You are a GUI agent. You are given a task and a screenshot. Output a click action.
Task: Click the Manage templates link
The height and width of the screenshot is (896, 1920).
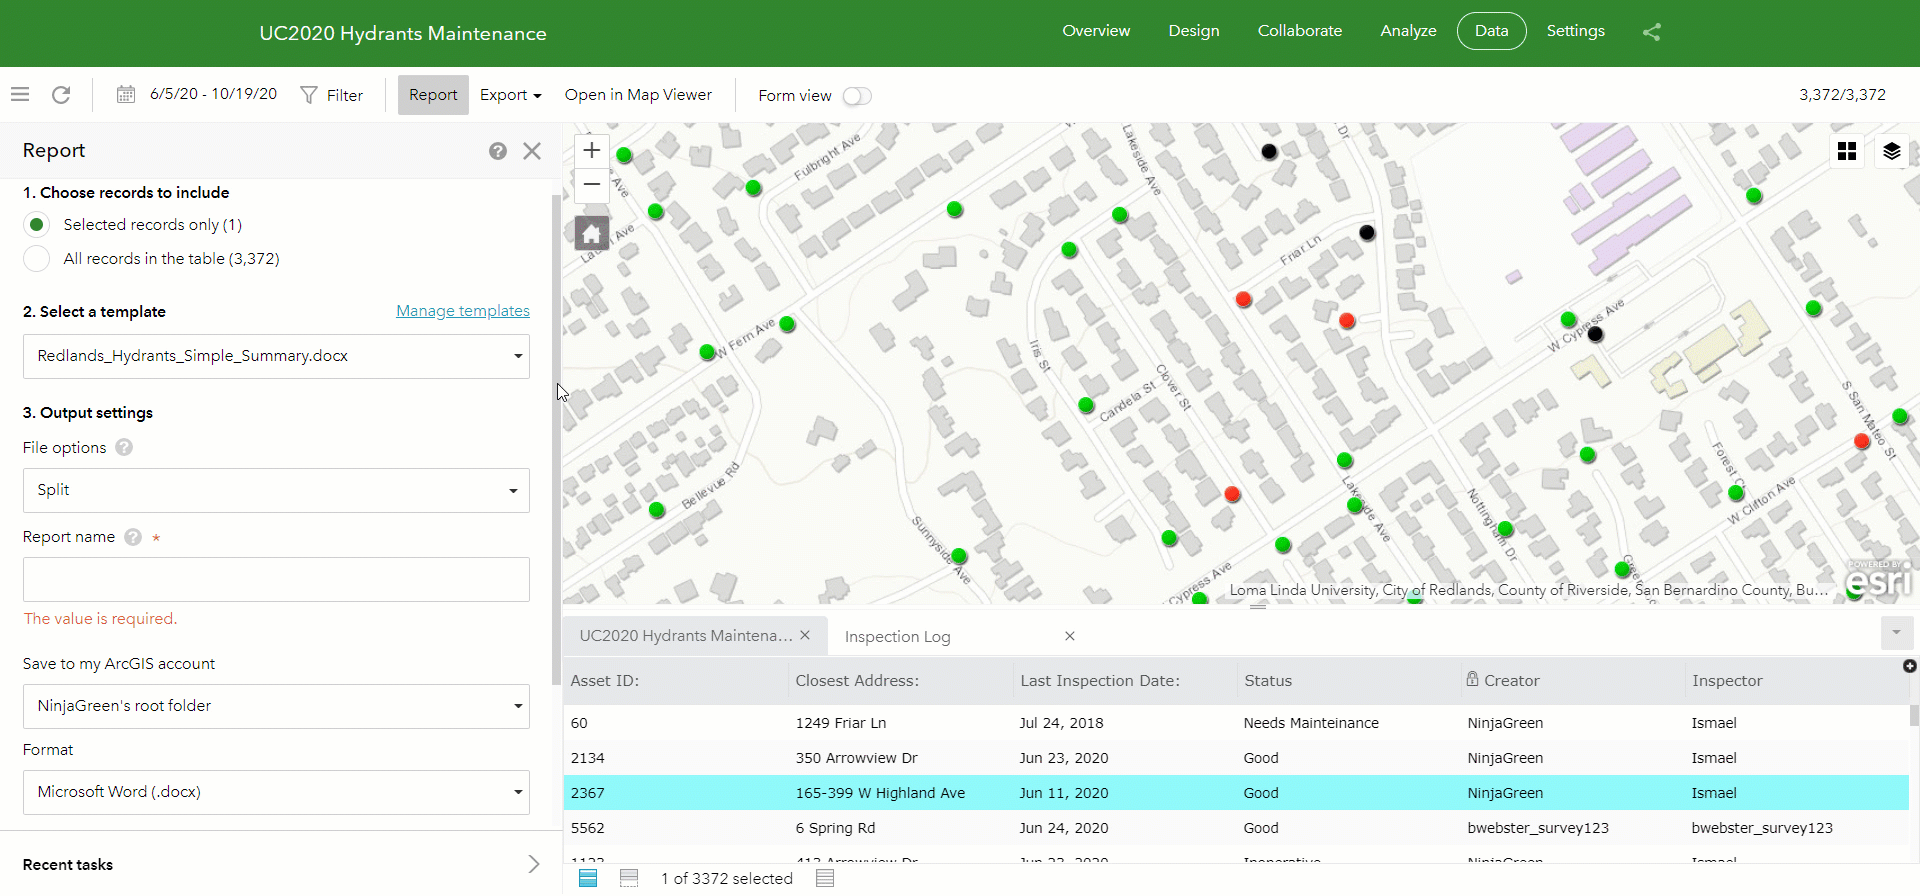[x=462, y=311]
